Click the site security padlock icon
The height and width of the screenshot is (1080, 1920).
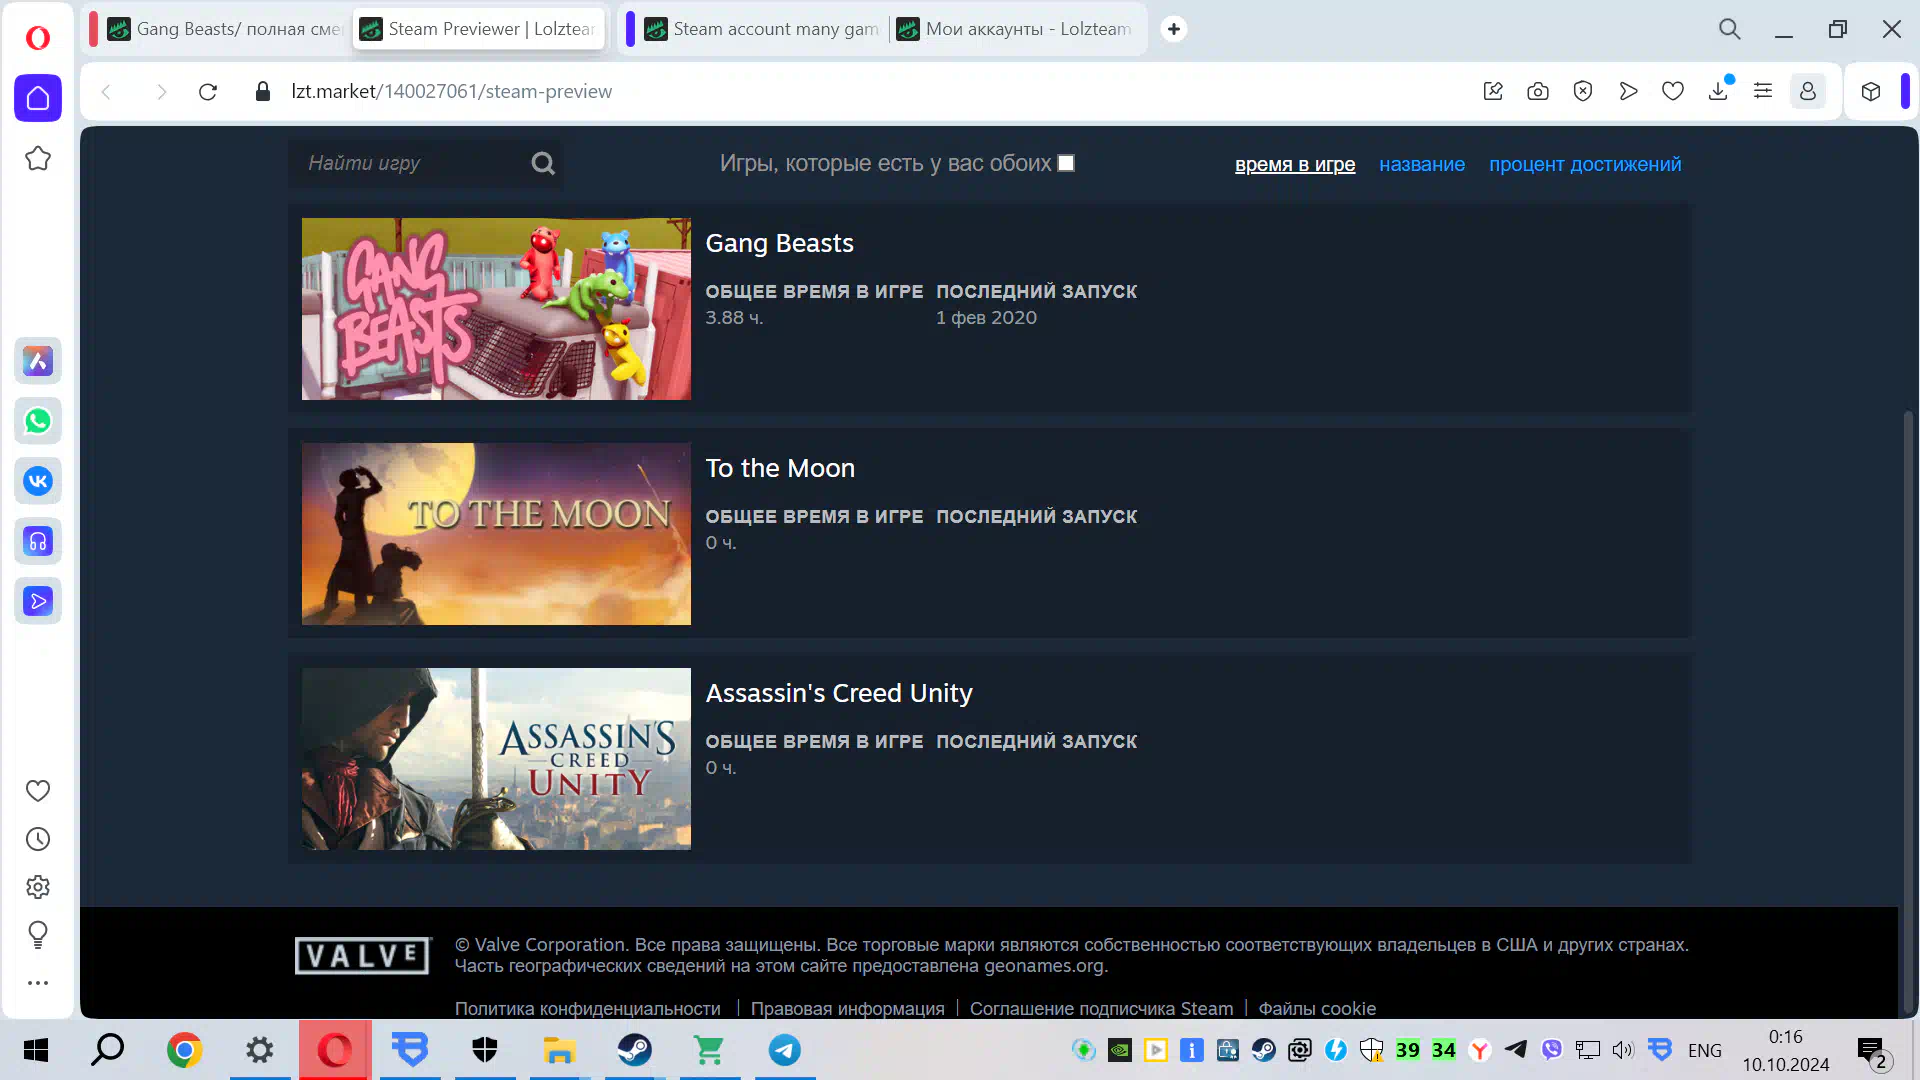263,92
